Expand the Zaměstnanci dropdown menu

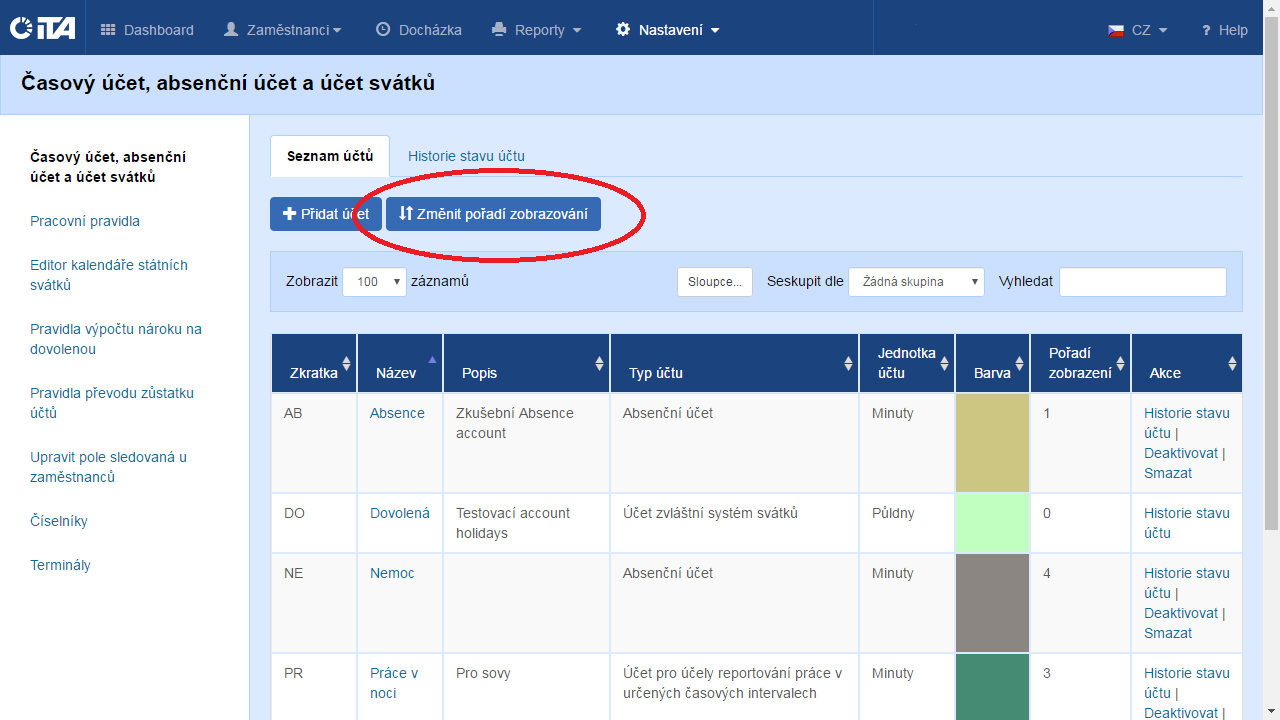(x=282, y=30)
